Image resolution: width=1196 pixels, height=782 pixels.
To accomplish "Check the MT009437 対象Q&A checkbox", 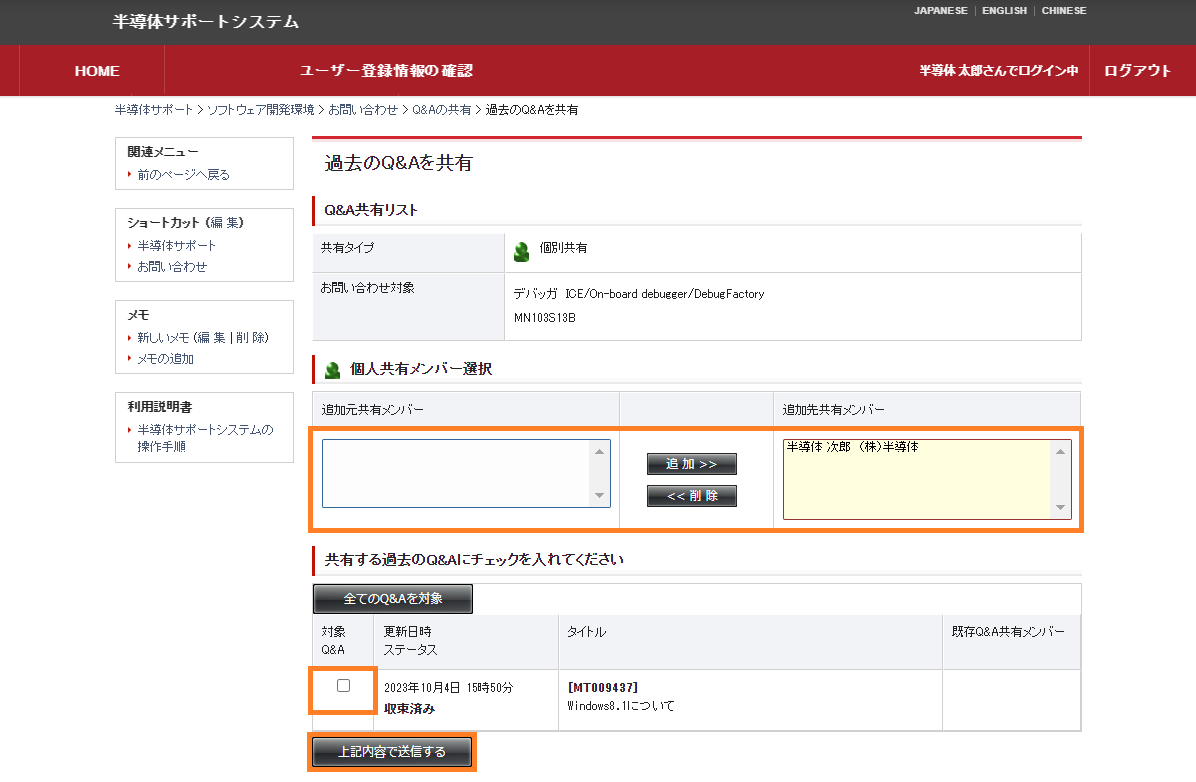I will click(x=343, y=686).
